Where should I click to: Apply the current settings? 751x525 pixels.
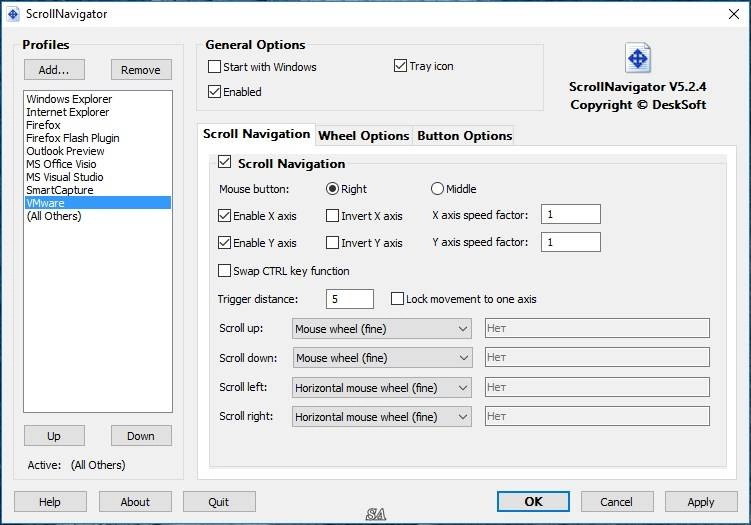pos(701,502)
